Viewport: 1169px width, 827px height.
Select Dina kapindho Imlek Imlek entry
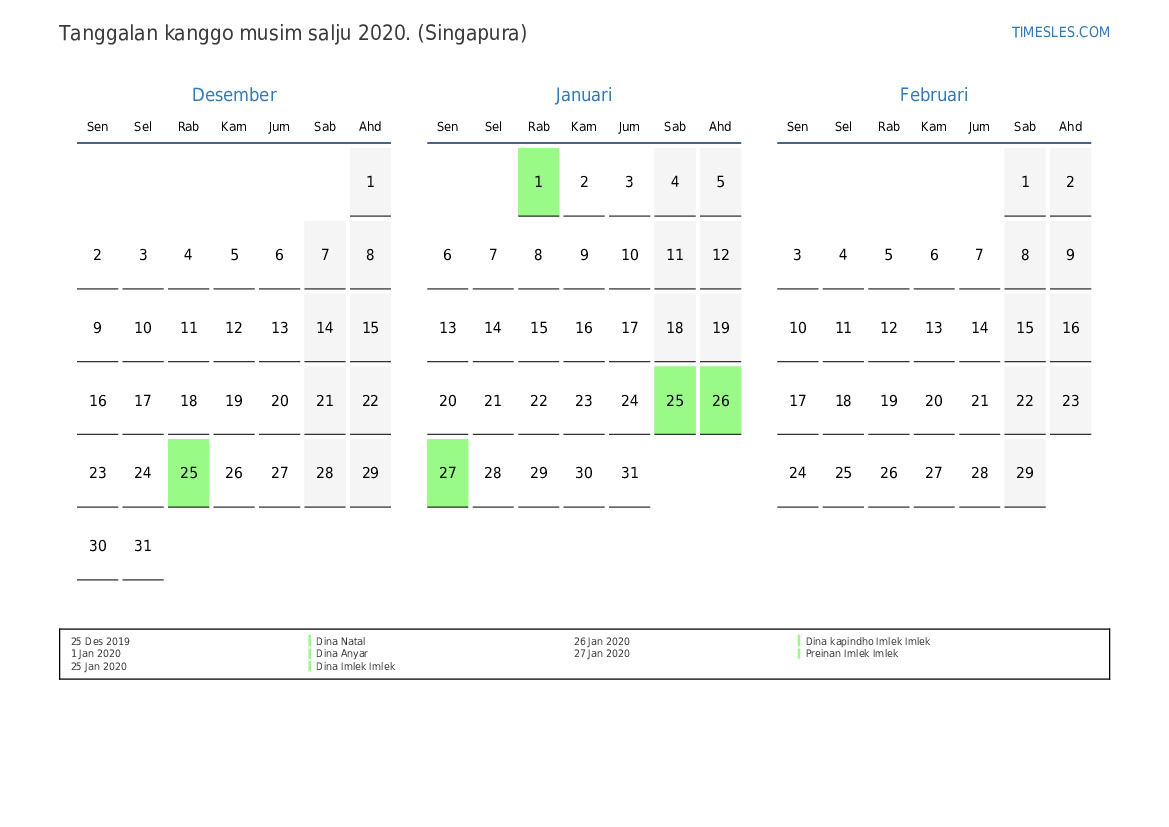pos(867,642)
